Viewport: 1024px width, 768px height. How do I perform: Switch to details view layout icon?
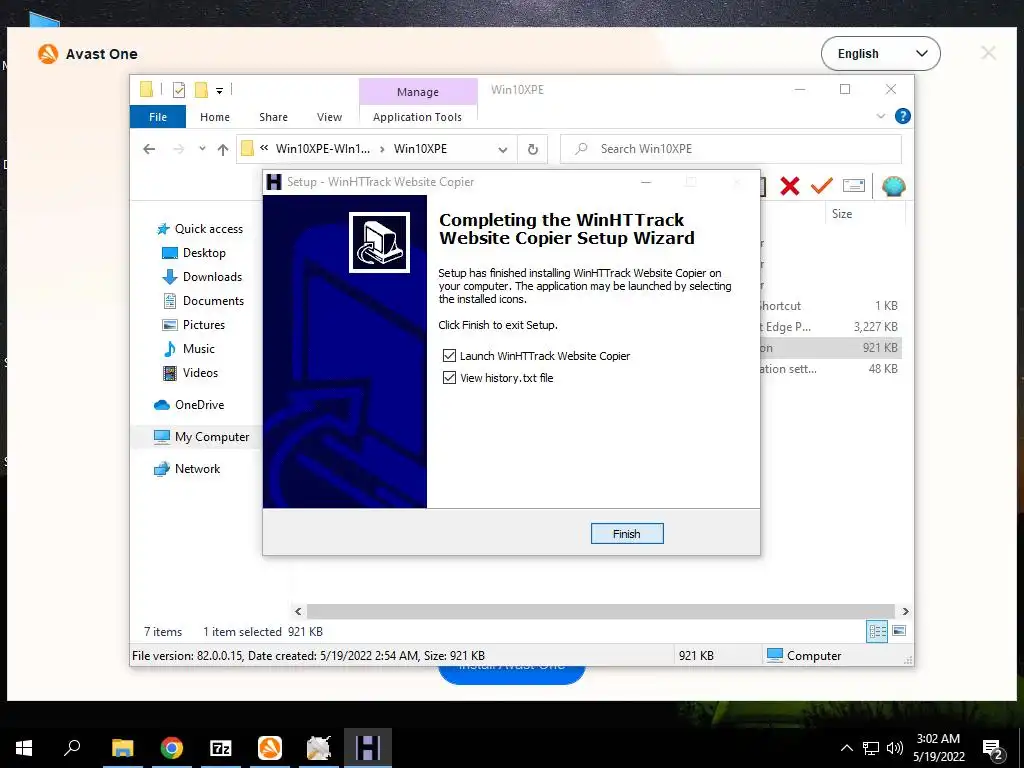[x=877, y=631]
